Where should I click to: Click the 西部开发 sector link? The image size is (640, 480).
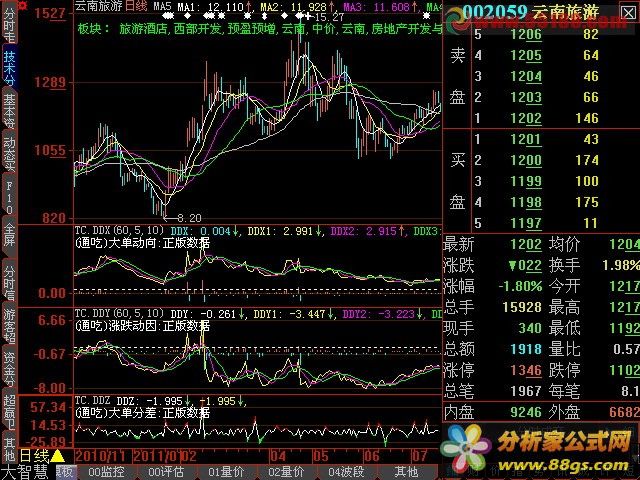coord(197,29)
